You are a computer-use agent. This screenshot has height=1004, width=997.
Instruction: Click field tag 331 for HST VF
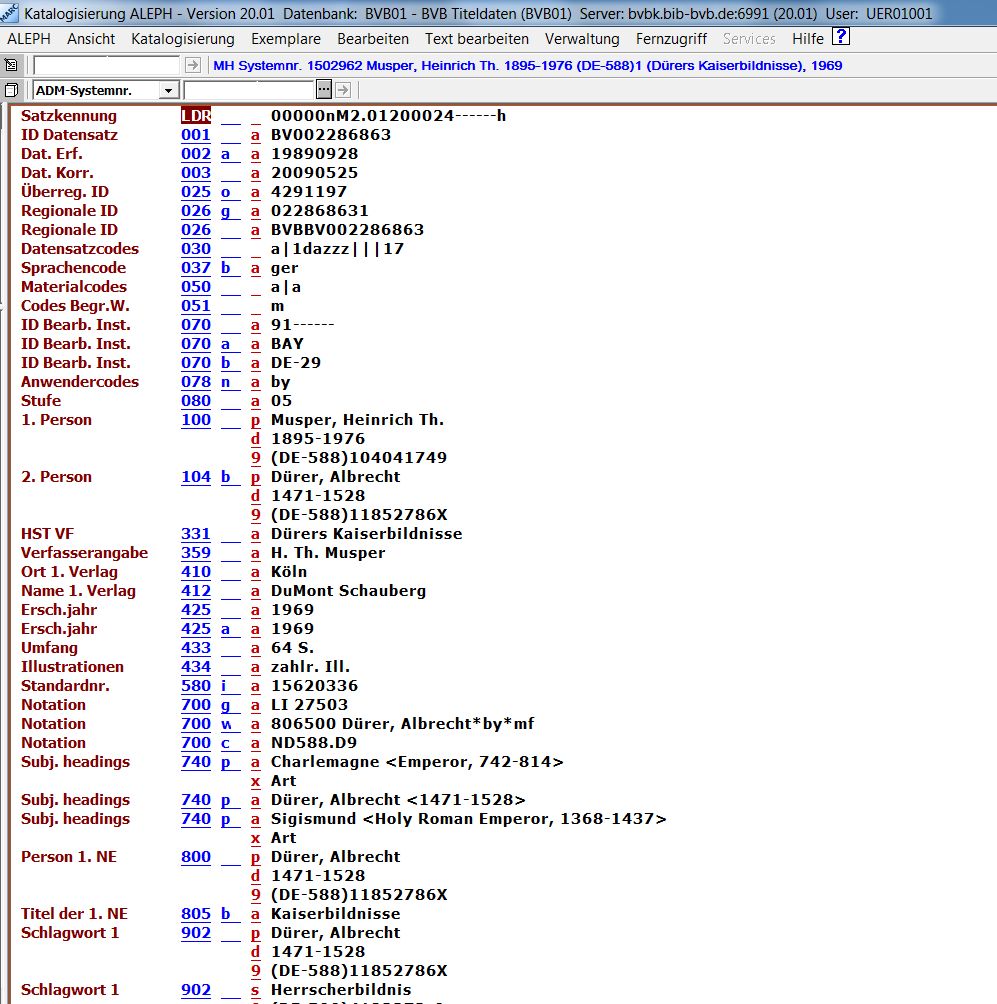196,534
